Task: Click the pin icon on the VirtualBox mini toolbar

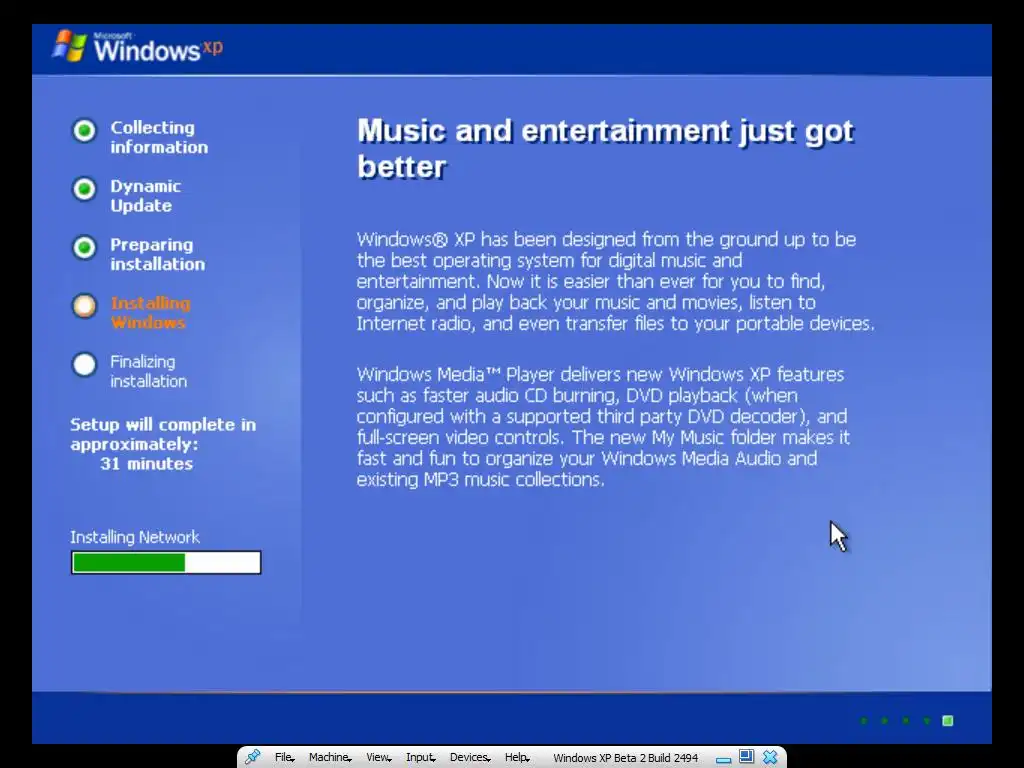Action: (x=253, y=757)
